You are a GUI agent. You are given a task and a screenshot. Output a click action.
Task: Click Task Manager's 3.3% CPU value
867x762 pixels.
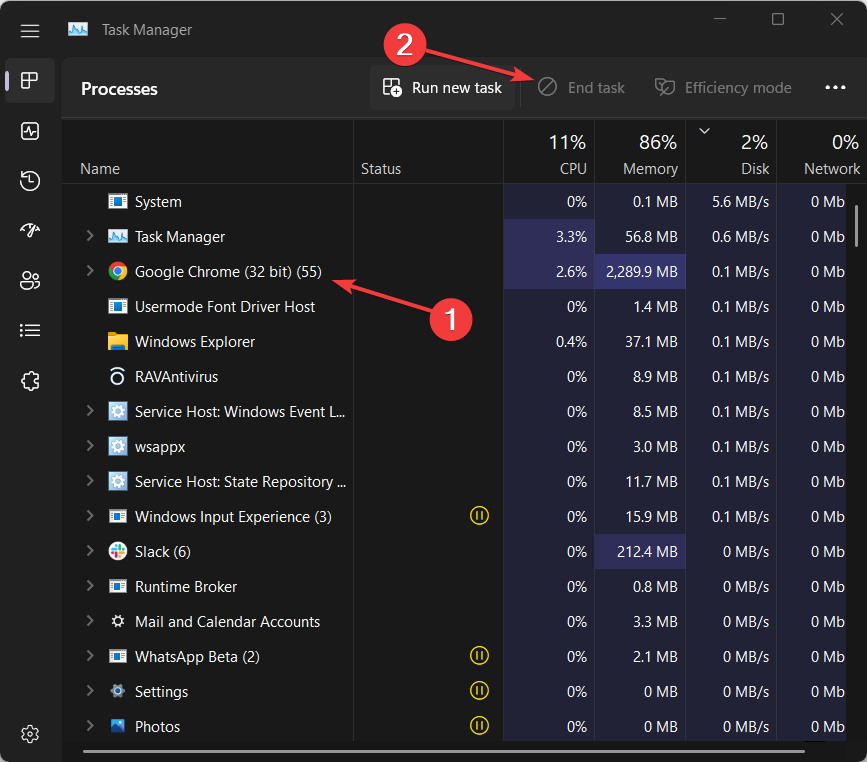tap(571, 237)
